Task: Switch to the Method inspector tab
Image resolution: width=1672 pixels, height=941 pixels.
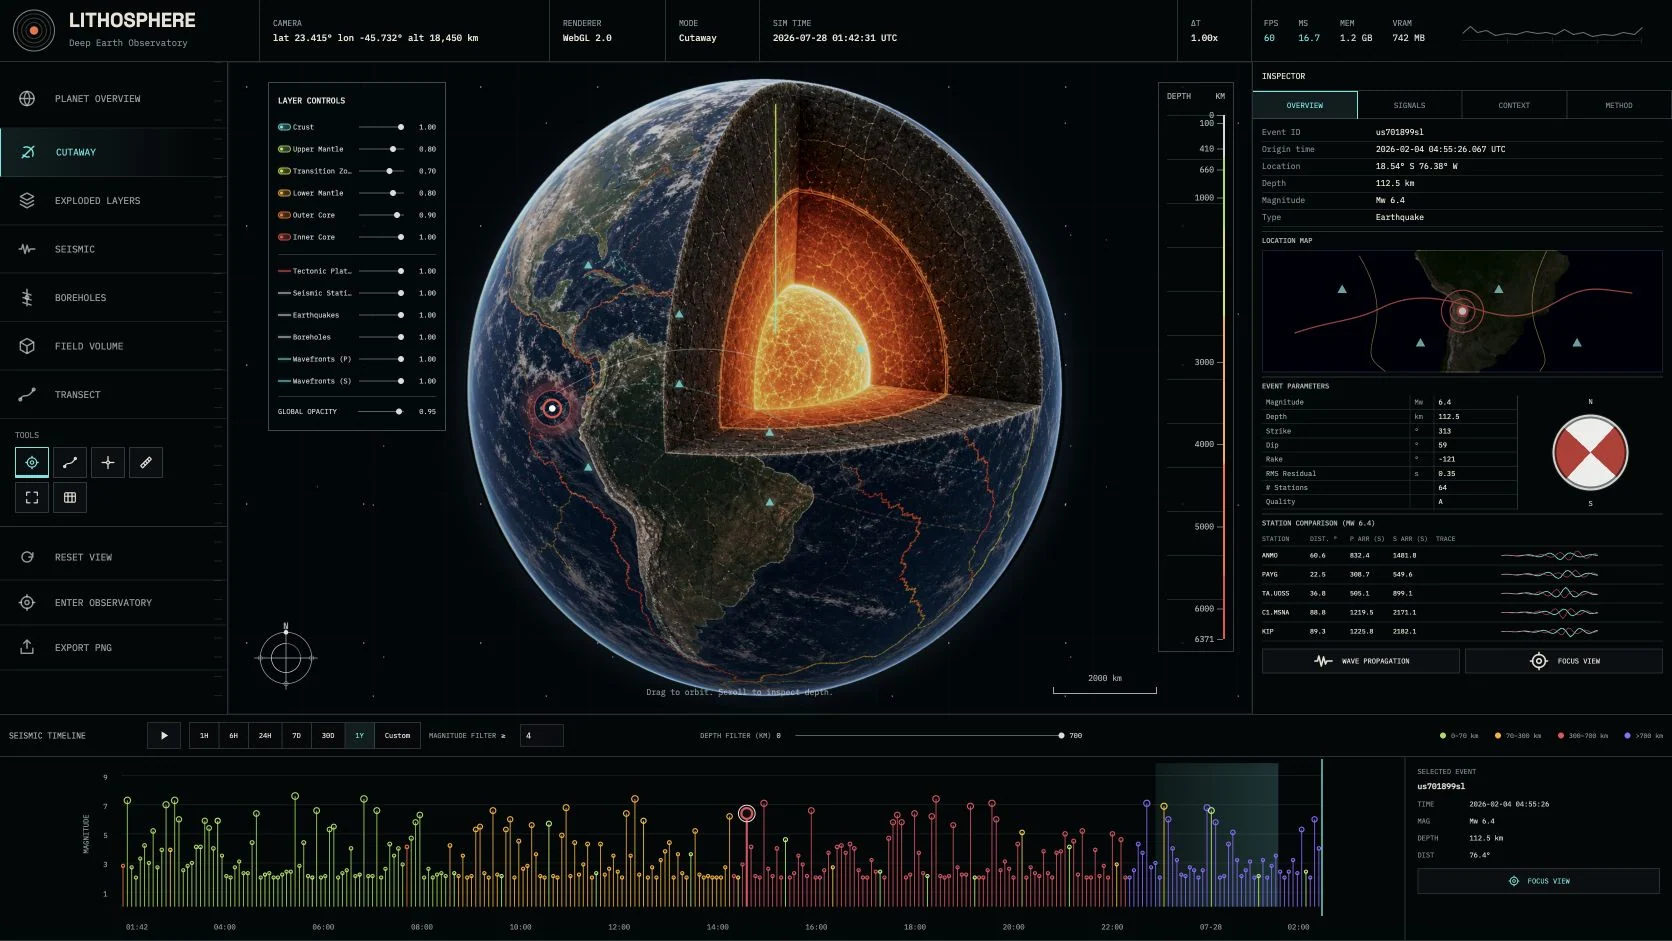Action: (x=1618, y=105)
